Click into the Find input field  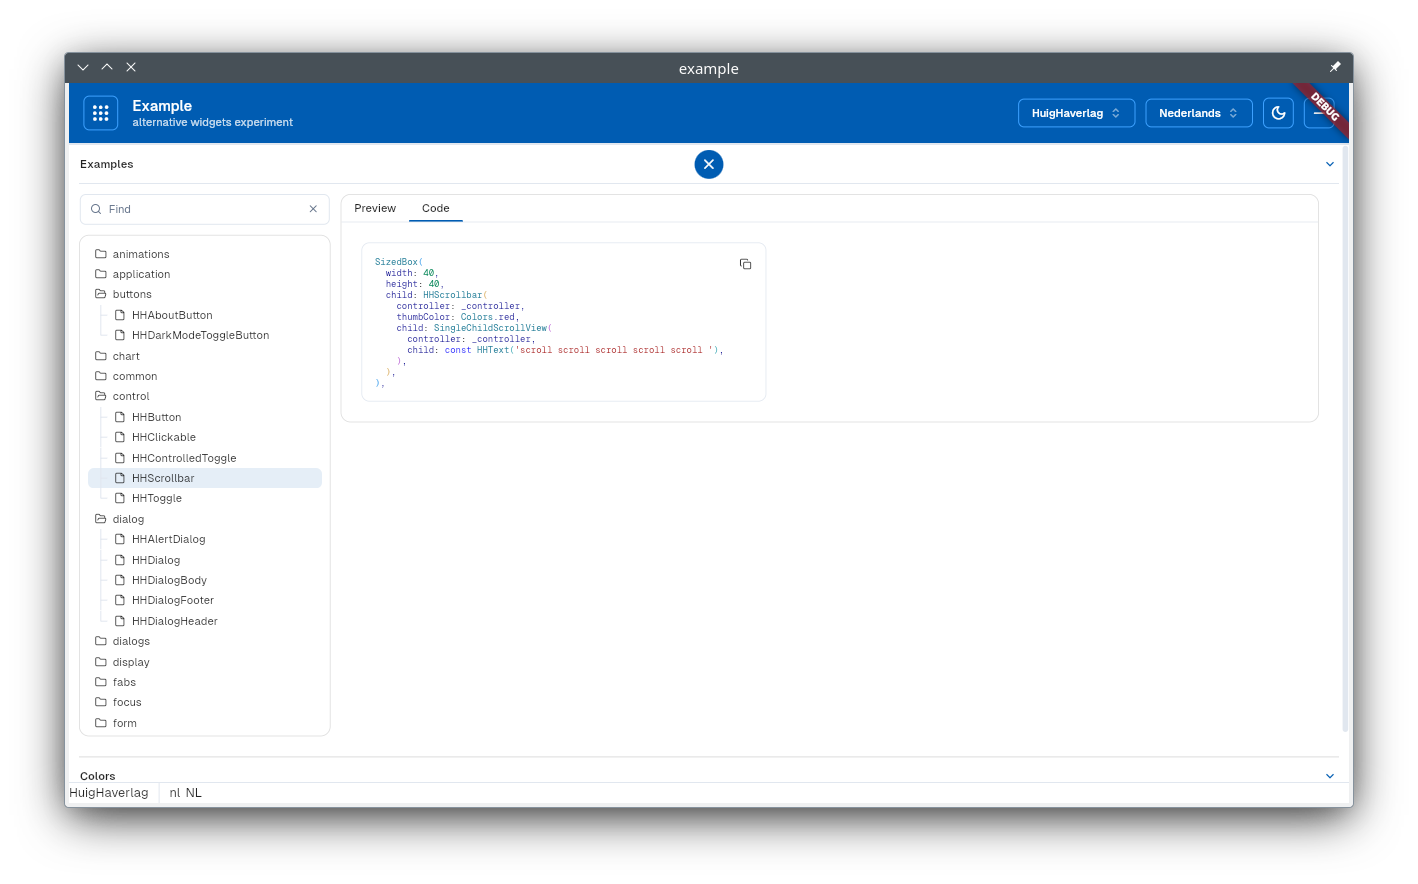click(x=200, y=209)
